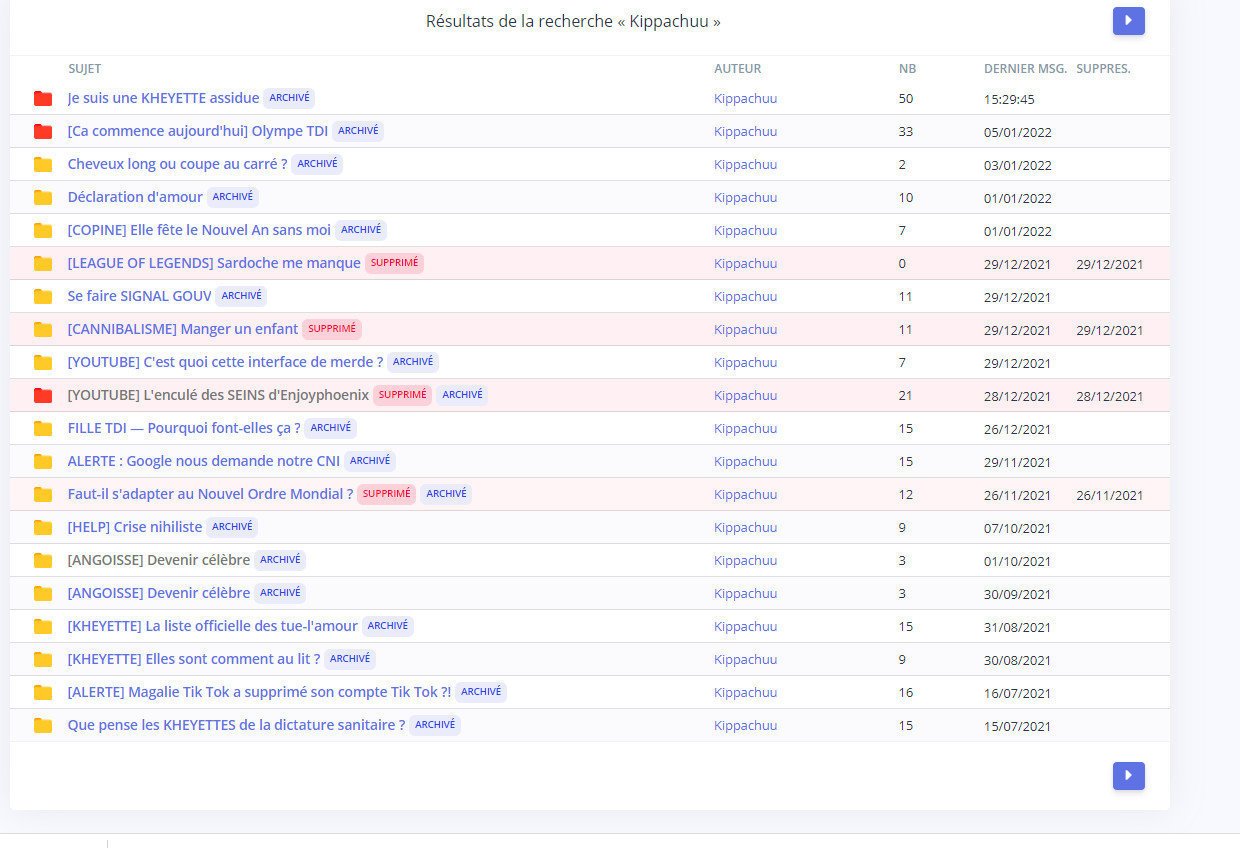1240x848 pixels.
Task: Click author Kippachuu on the first topic row
Action: (745, 98)
